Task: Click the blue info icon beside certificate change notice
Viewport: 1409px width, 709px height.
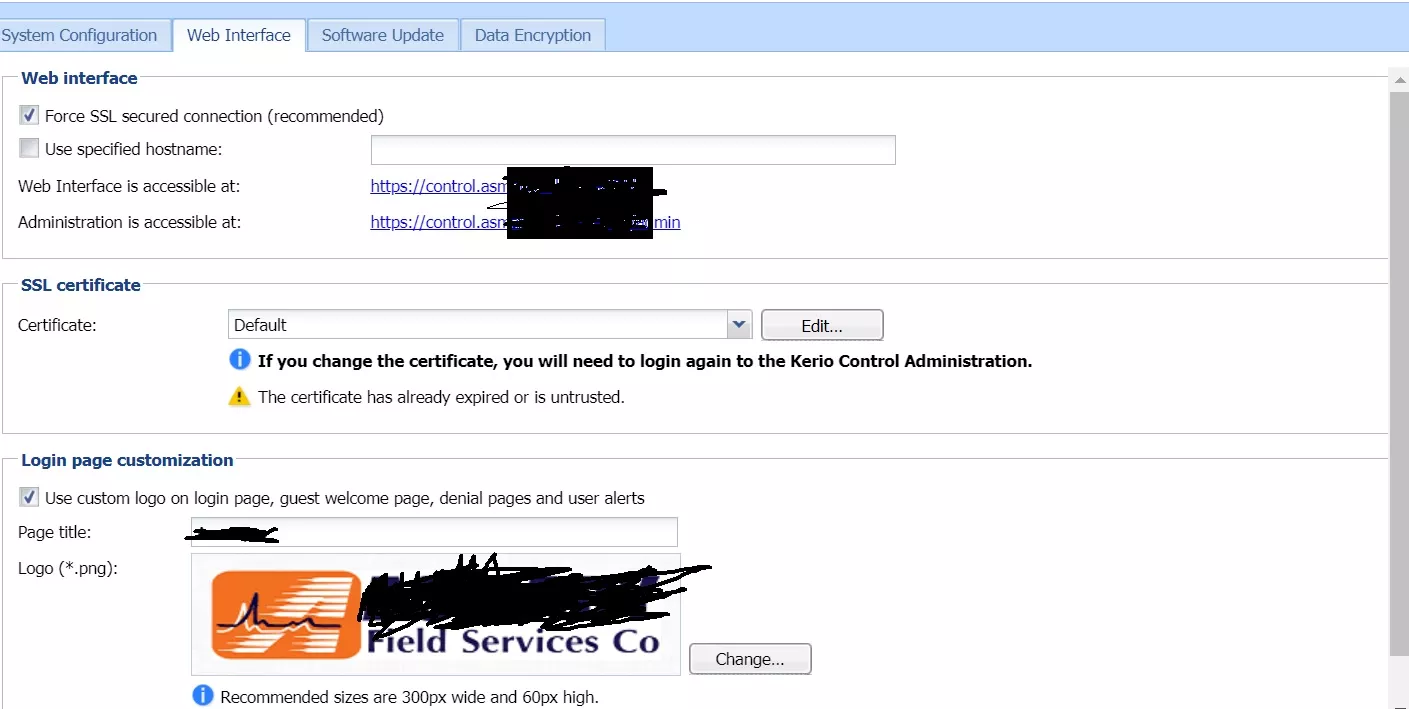Action: tap(239, 360)
